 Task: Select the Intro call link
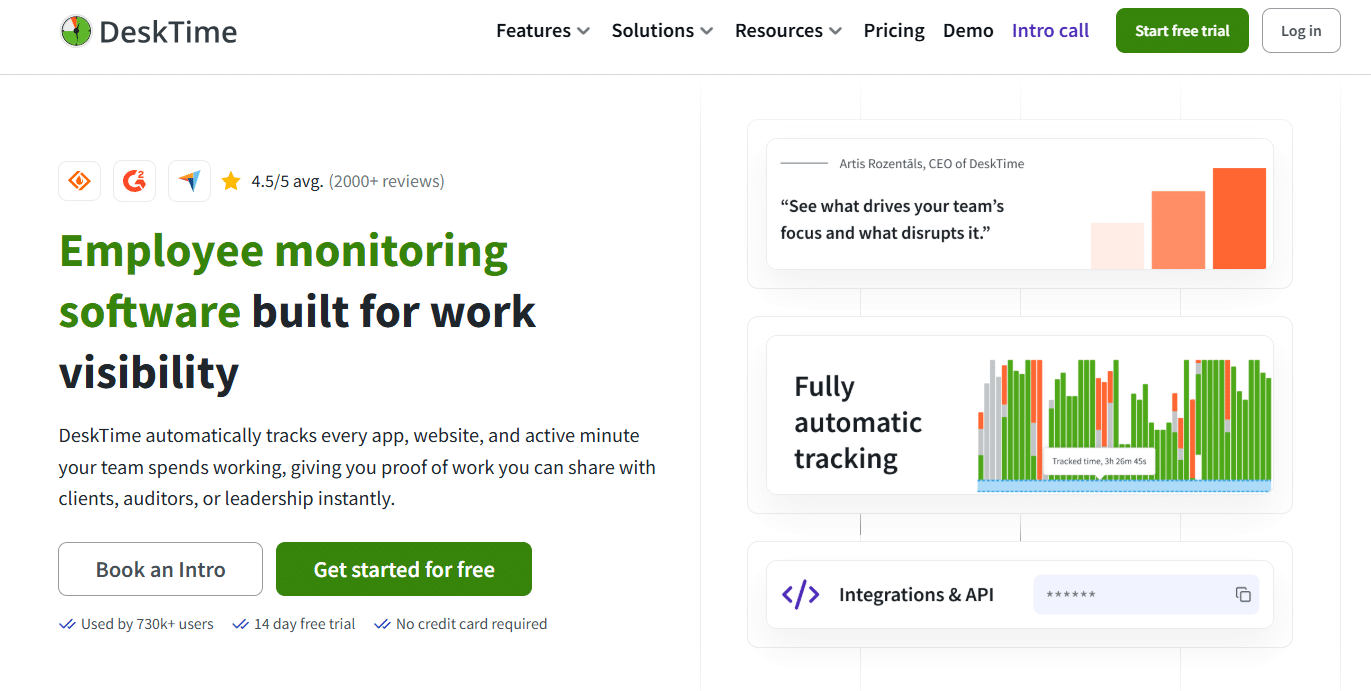[1050, 31]
